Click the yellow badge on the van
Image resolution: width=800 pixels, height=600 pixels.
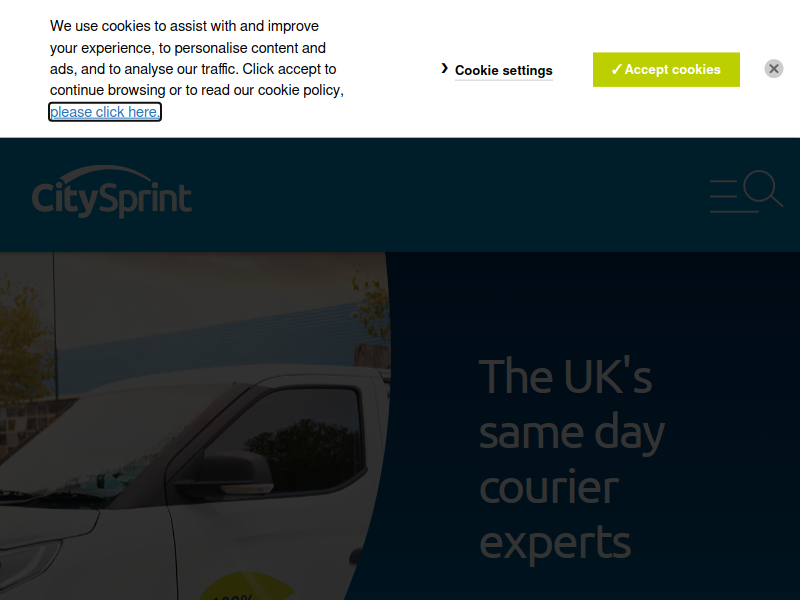pyautogui.click(x=245, y=587)
